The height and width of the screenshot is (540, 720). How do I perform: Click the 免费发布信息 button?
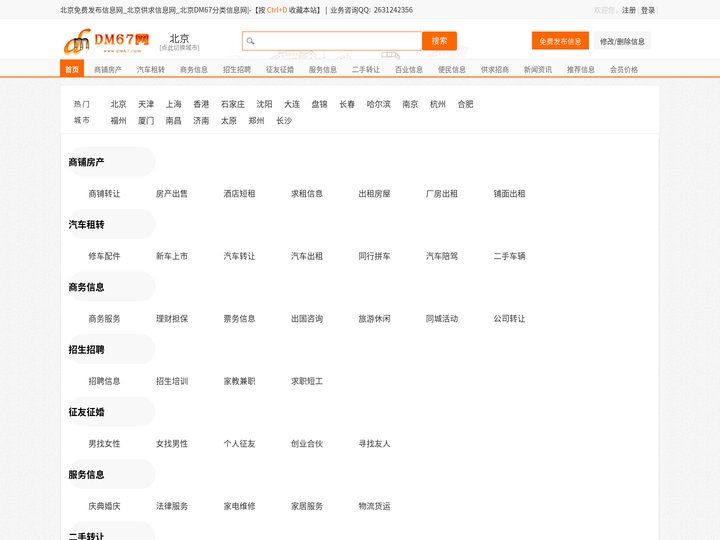pos(560,41)
